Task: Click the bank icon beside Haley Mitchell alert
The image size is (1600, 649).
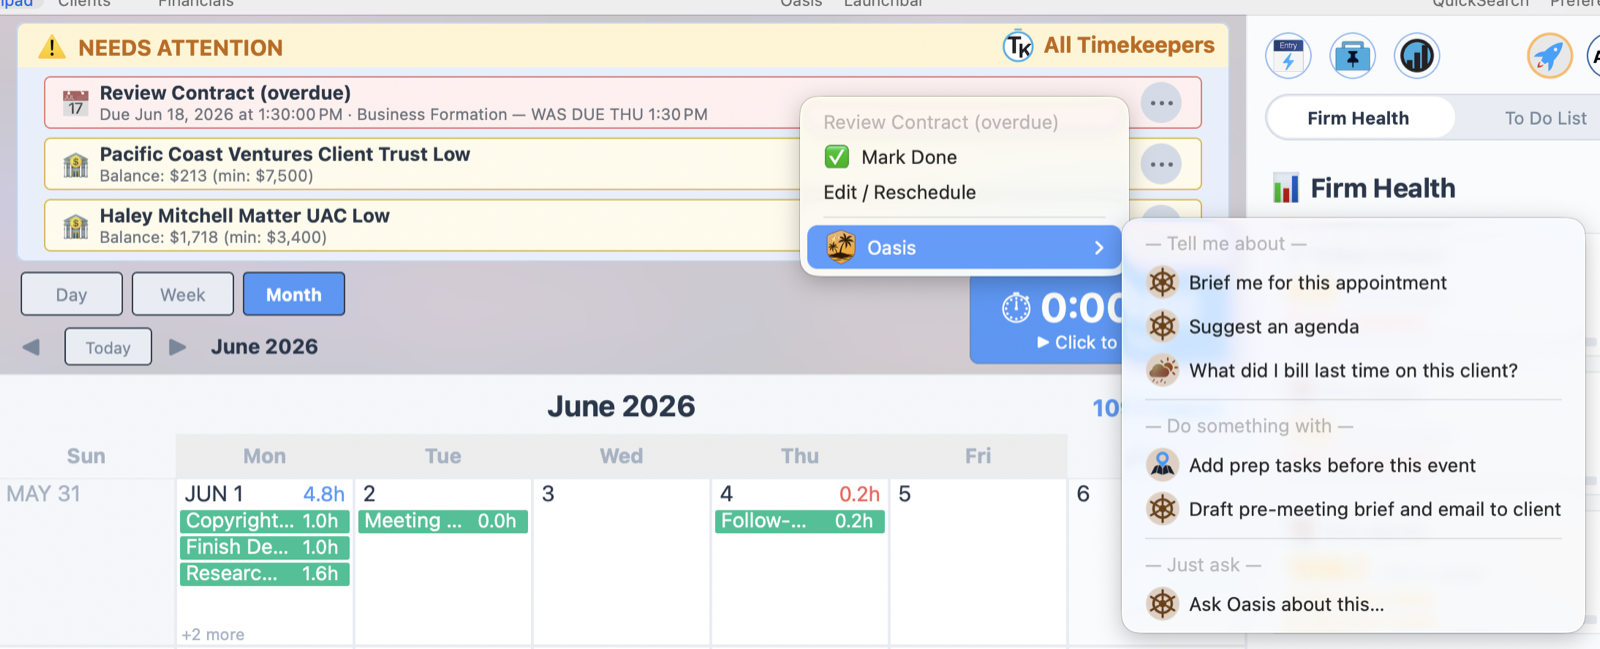Action: coord(76,226)
